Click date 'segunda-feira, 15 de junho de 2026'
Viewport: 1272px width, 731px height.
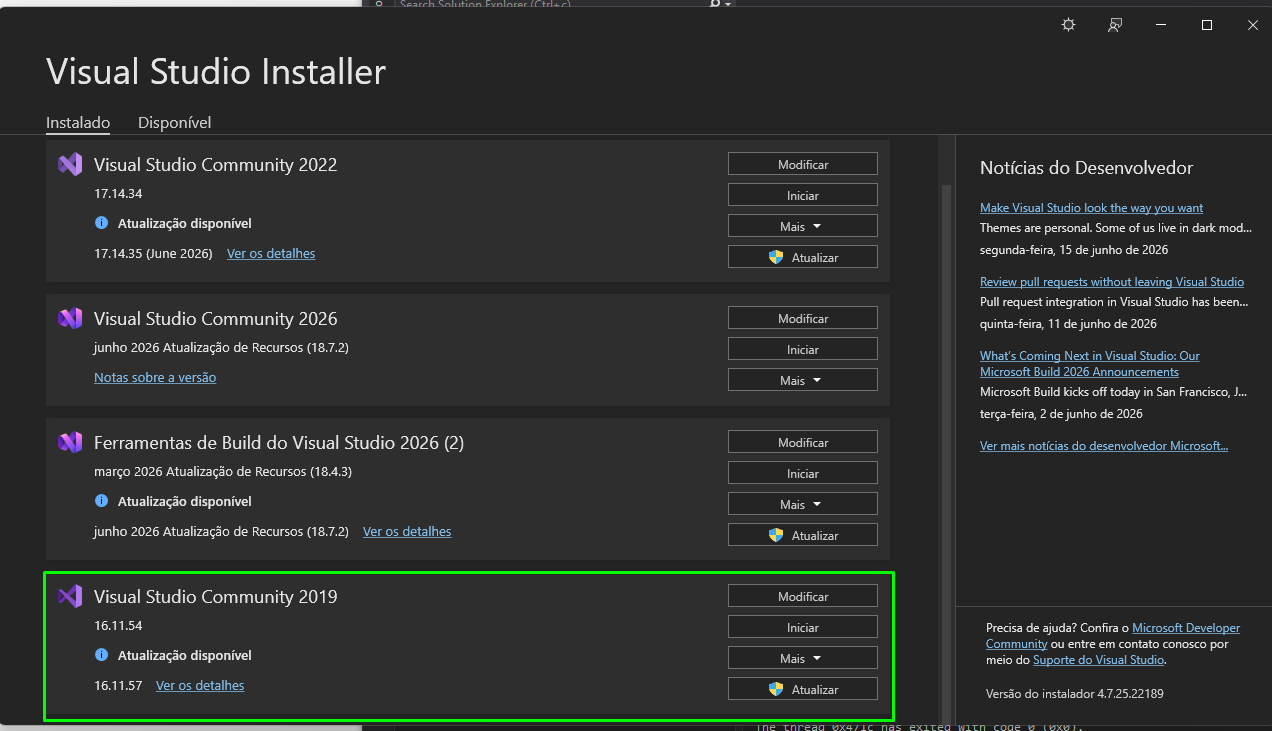coord(1074,250)
